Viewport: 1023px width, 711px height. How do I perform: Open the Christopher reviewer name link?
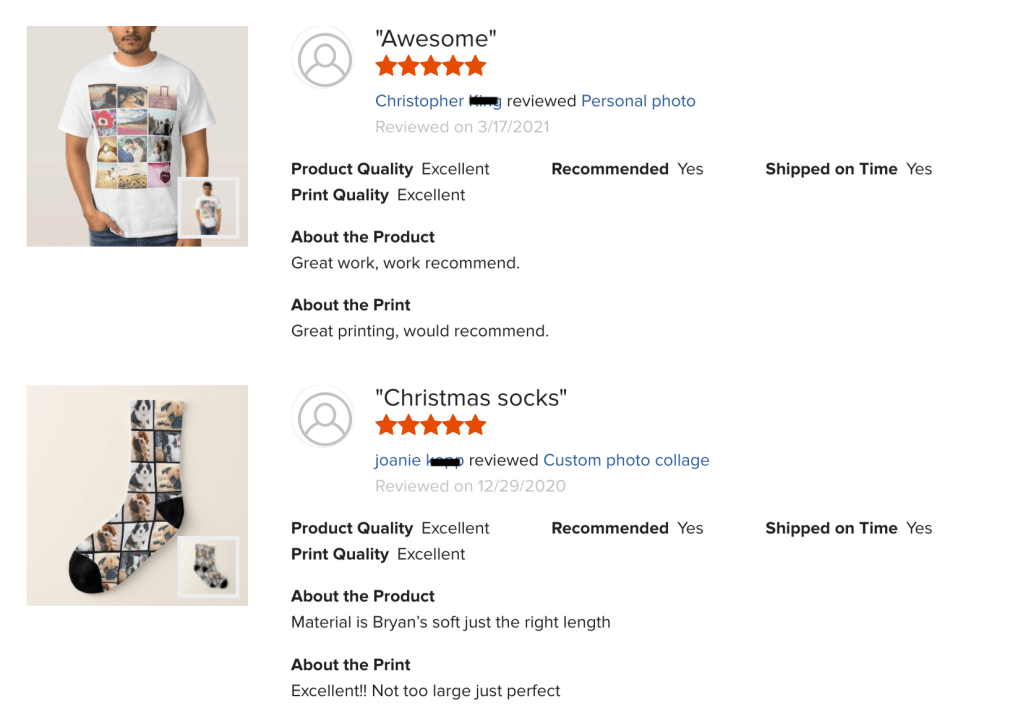[419, 101]
